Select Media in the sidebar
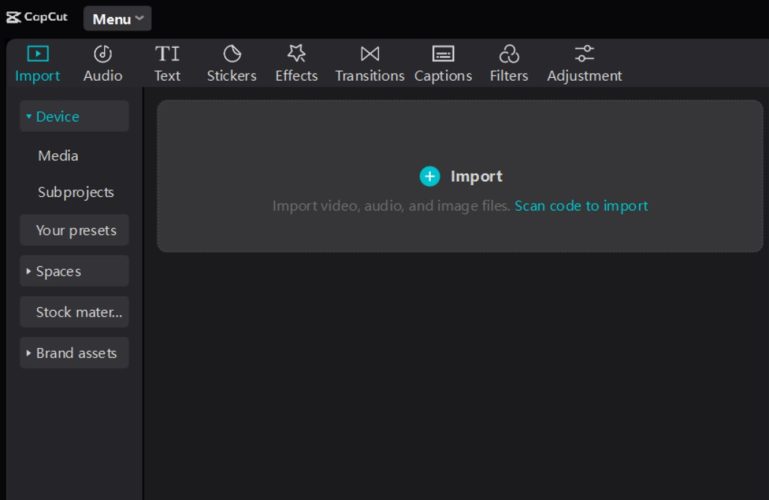The height and width of the screenshot is (500, 769). point(58,156)
